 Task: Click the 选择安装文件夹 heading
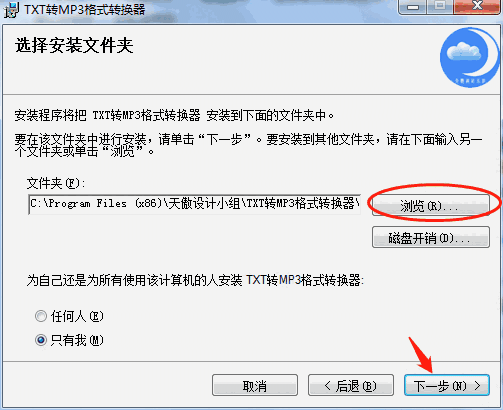tap(74, 46)
